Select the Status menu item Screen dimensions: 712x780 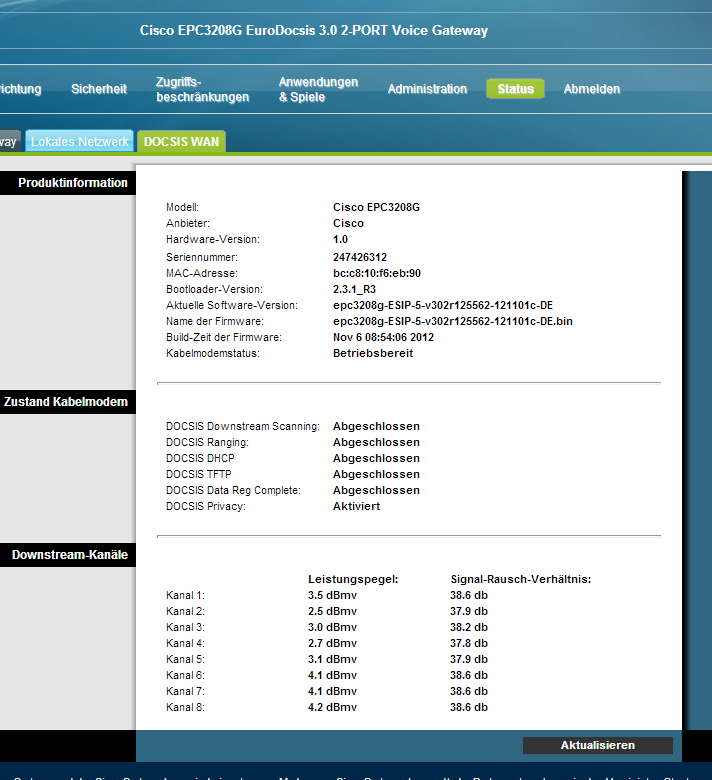(x=515, y=89)
